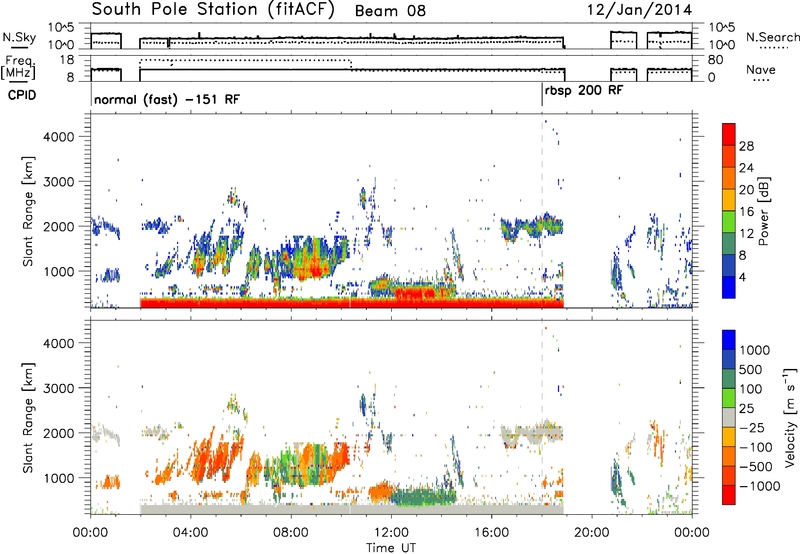Screen dimensions: 800x554
Task: Click the blue bottom segment of Power colorbar
Action: point(729,287)
